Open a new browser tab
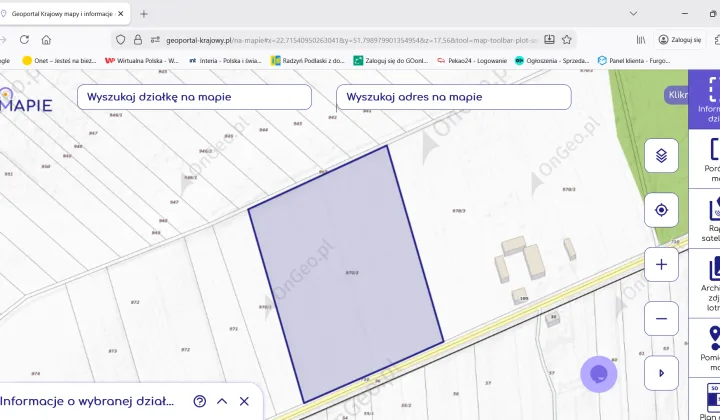Viewport: 720px width, 420px height. click(144, 14)
